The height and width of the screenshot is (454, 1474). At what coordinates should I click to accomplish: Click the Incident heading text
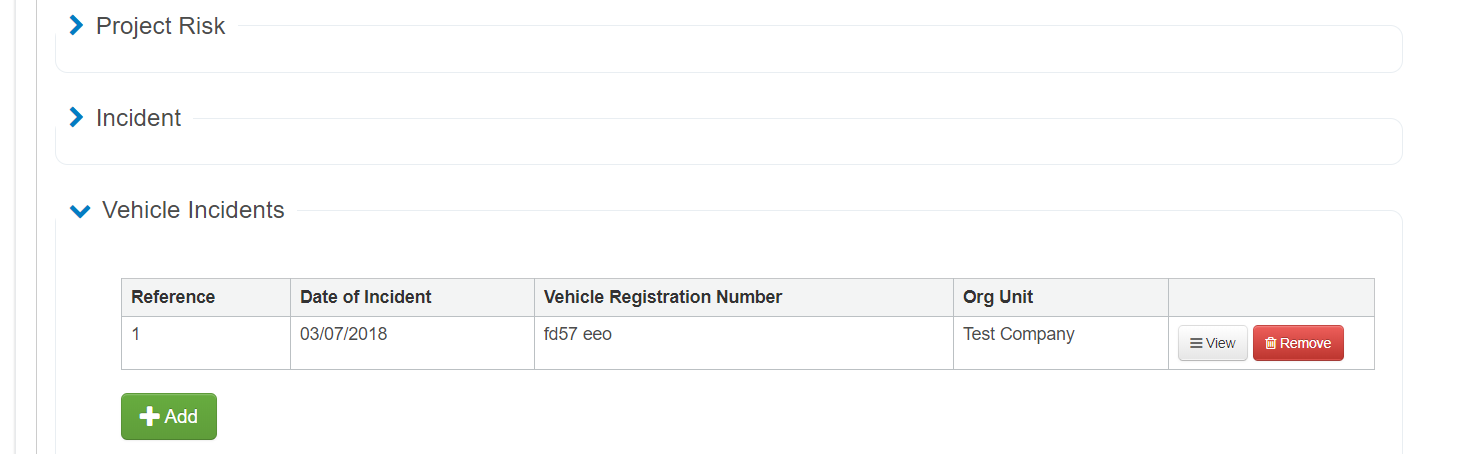138,118
